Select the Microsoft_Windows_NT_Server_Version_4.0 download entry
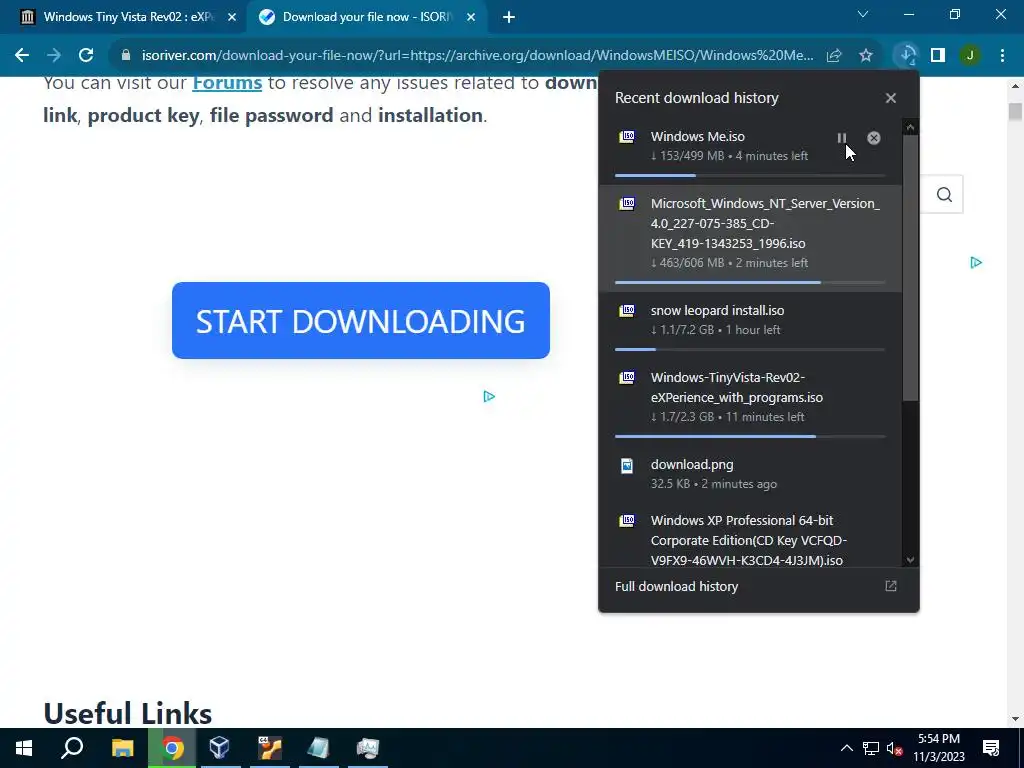 [x=750, y=238]
